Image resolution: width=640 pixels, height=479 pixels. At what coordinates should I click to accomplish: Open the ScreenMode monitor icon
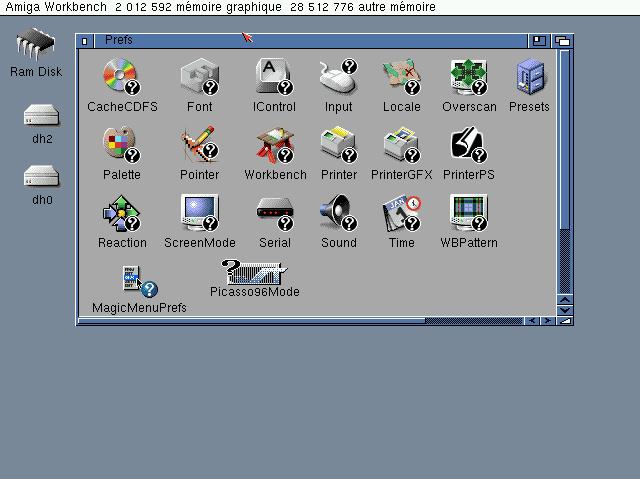[x=200, y=213]
